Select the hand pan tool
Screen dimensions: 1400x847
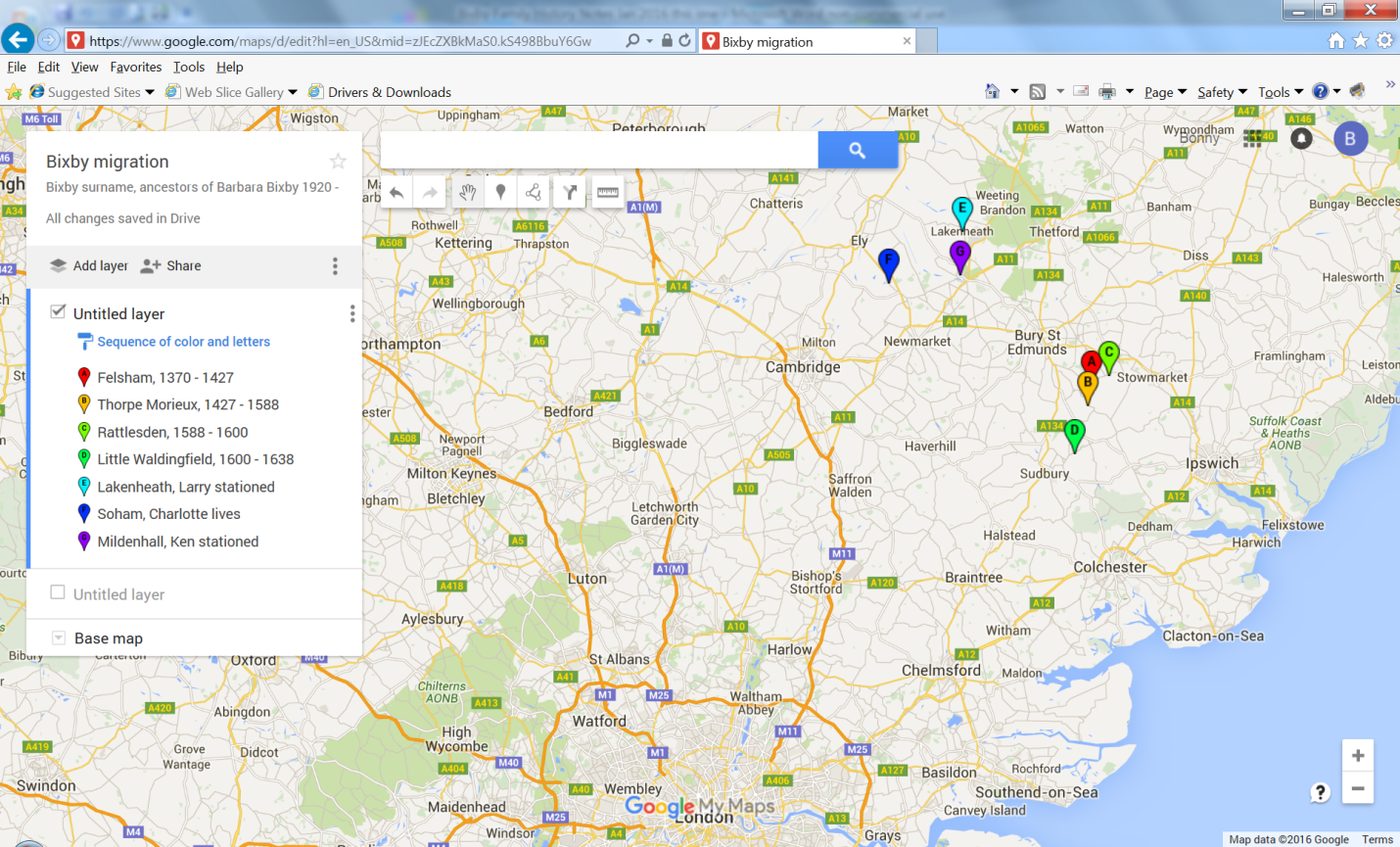point(467,192)
